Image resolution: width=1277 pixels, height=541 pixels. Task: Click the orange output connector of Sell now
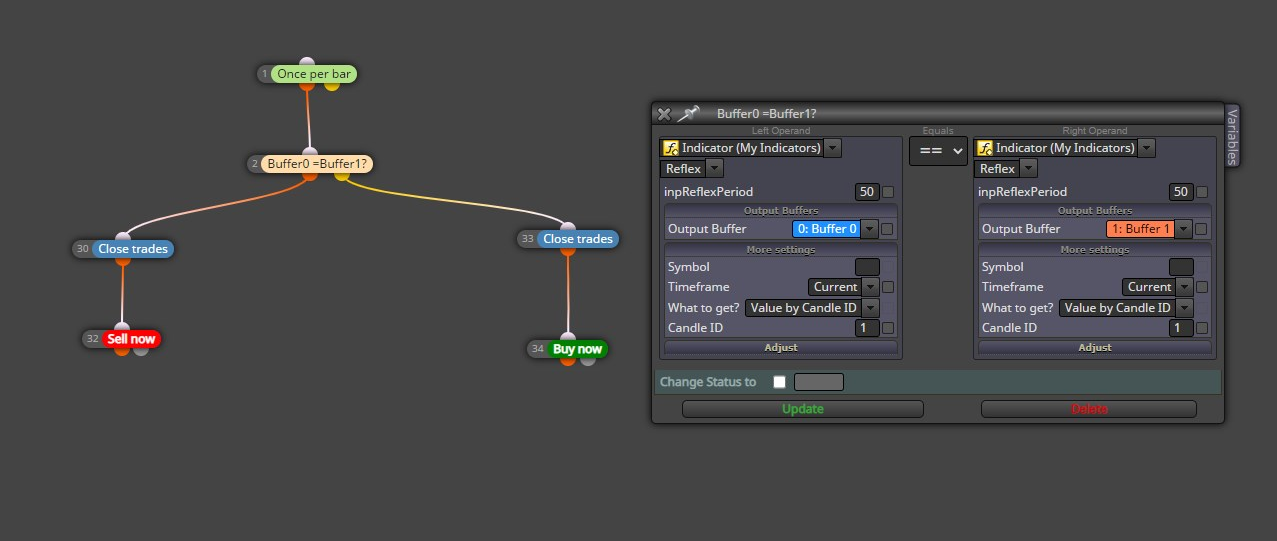(122, 350)
